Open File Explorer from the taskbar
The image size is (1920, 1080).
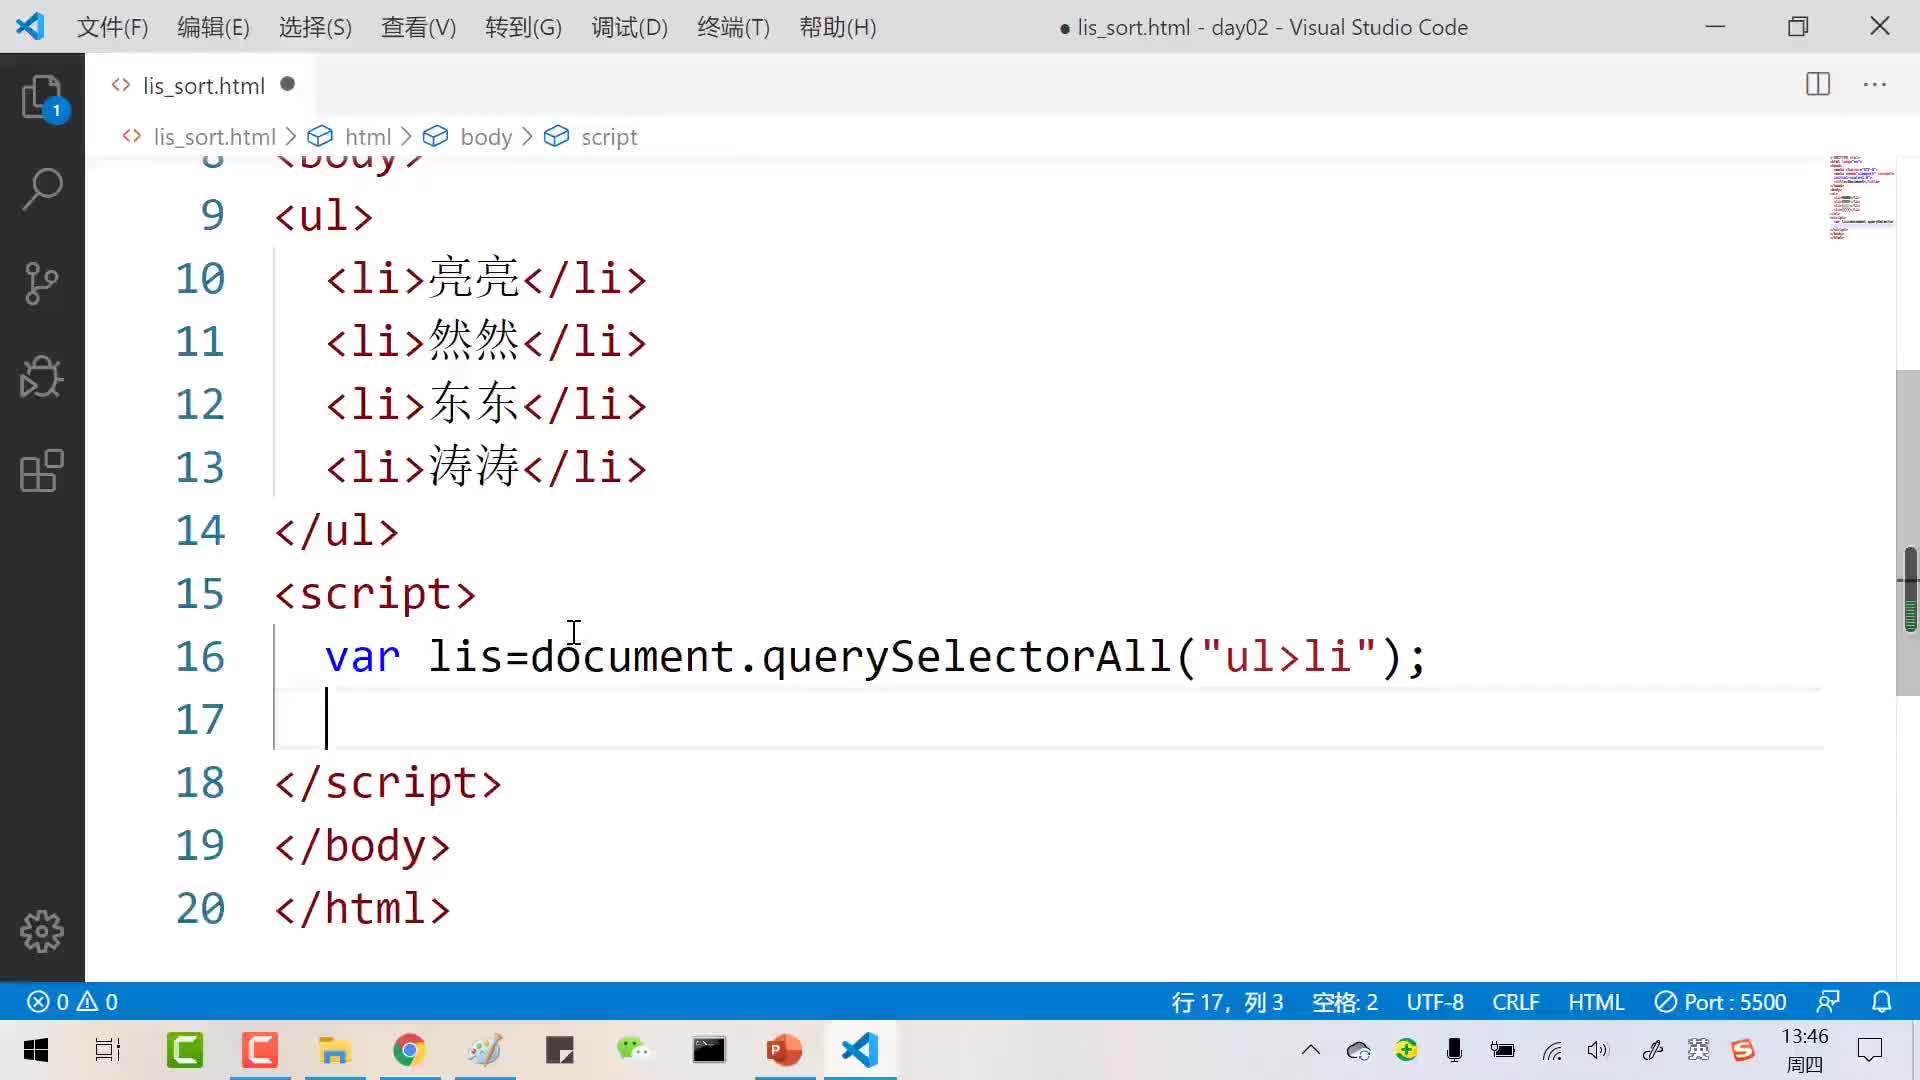(x=334, y=1050)
